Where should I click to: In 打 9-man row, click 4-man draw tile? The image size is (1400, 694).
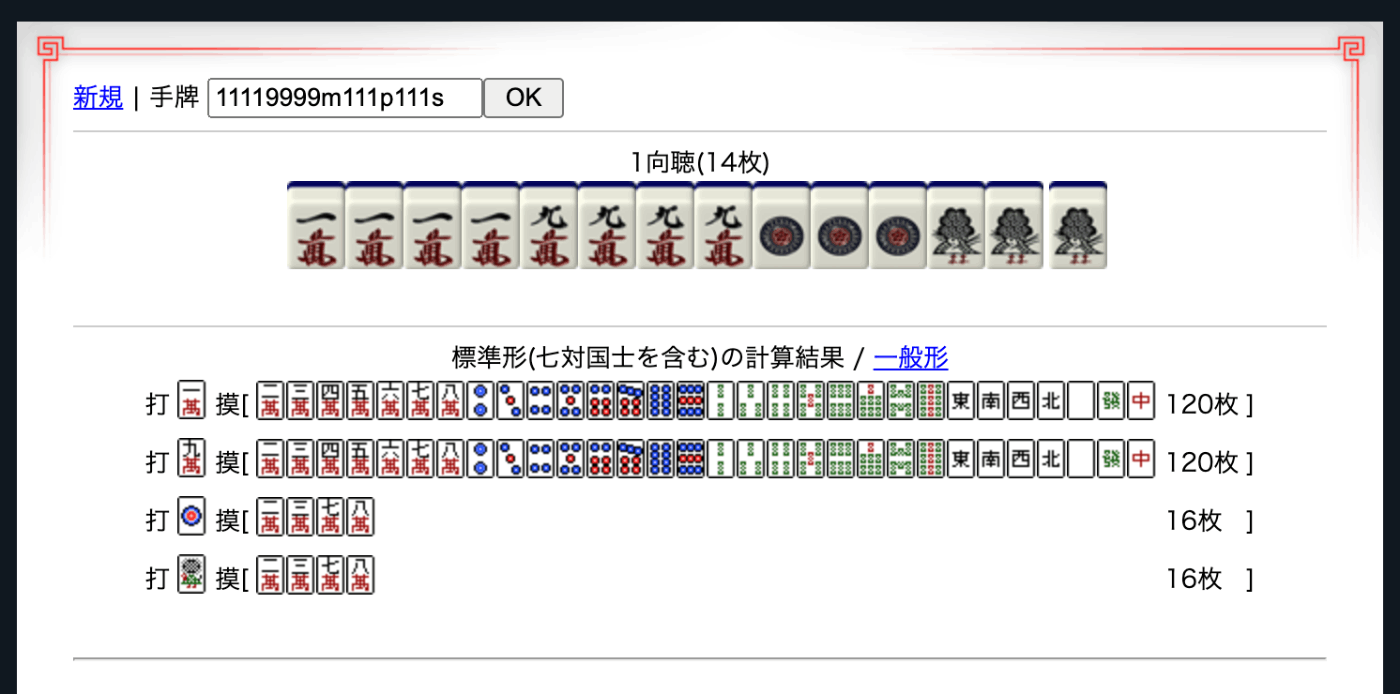tap(330, 458)
